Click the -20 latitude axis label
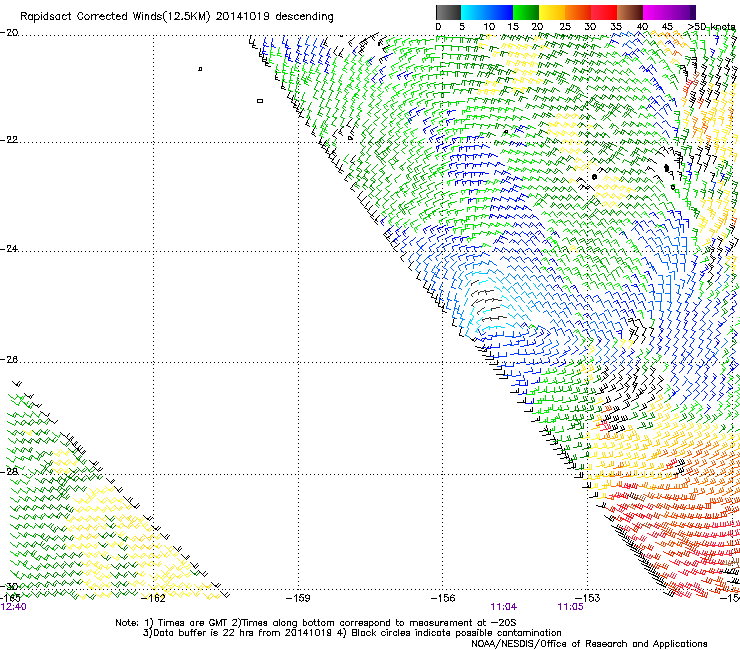Screen dimensions: 740x650 (9, 33)
